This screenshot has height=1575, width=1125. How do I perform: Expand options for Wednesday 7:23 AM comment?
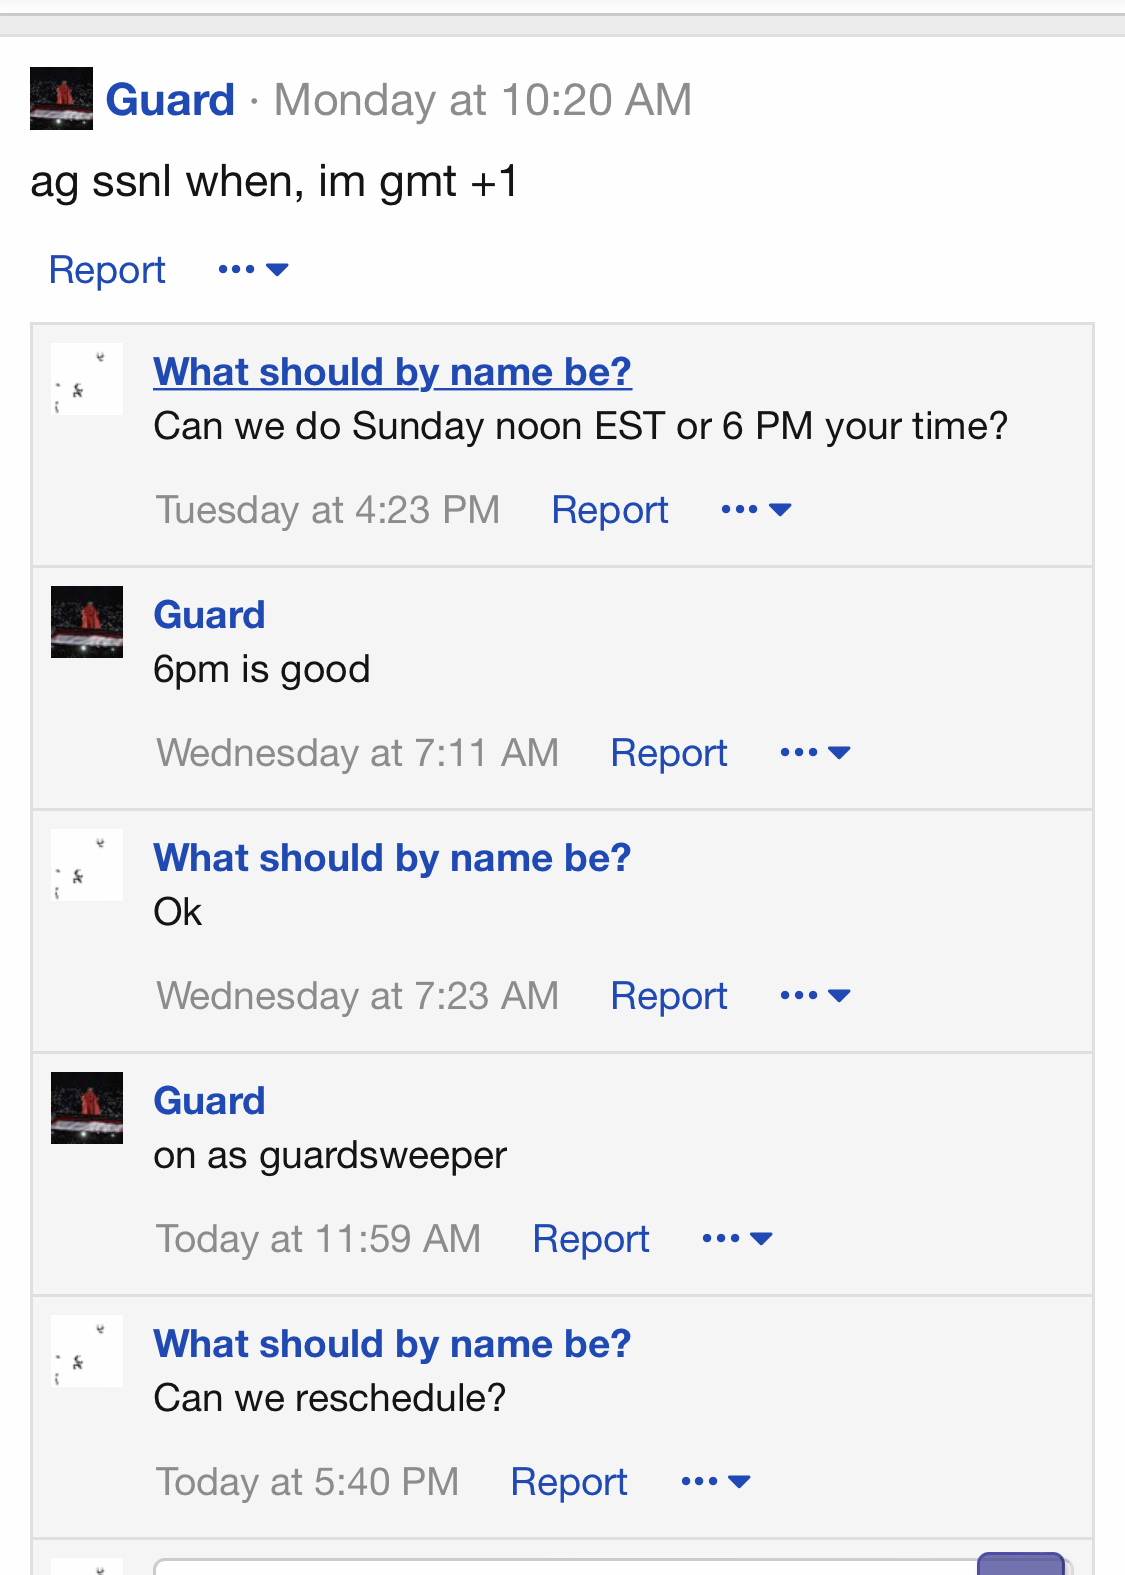(815, 996)
